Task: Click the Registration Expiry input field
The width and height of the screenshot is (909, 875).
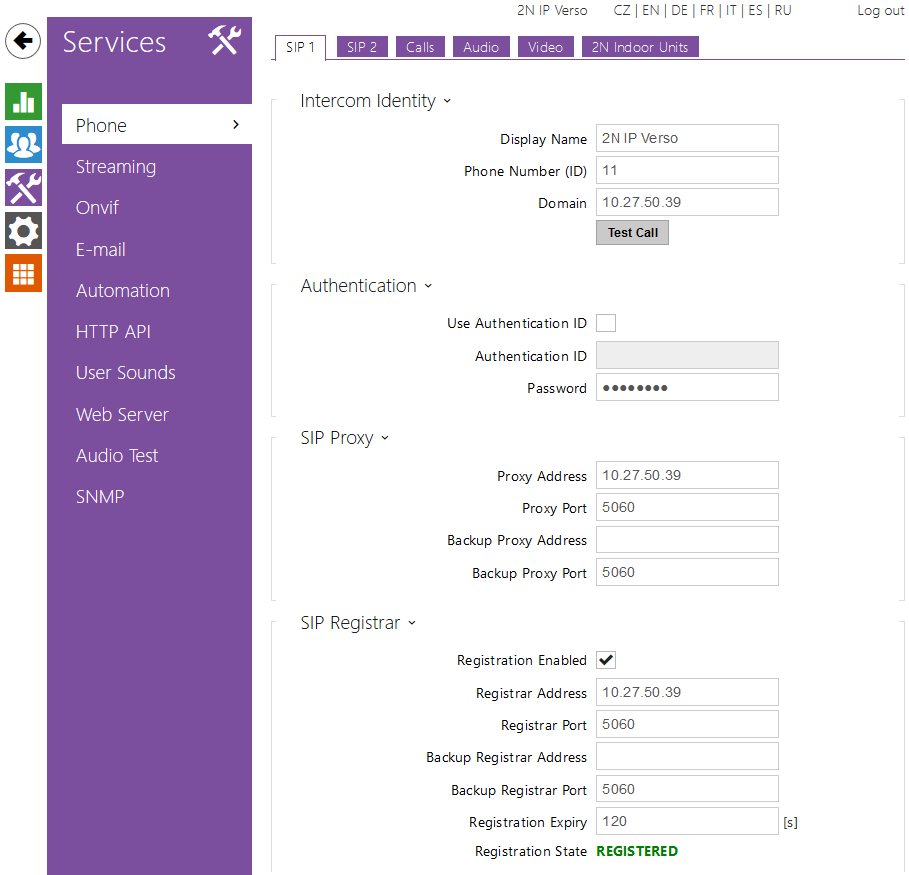Action: [687, 822]
